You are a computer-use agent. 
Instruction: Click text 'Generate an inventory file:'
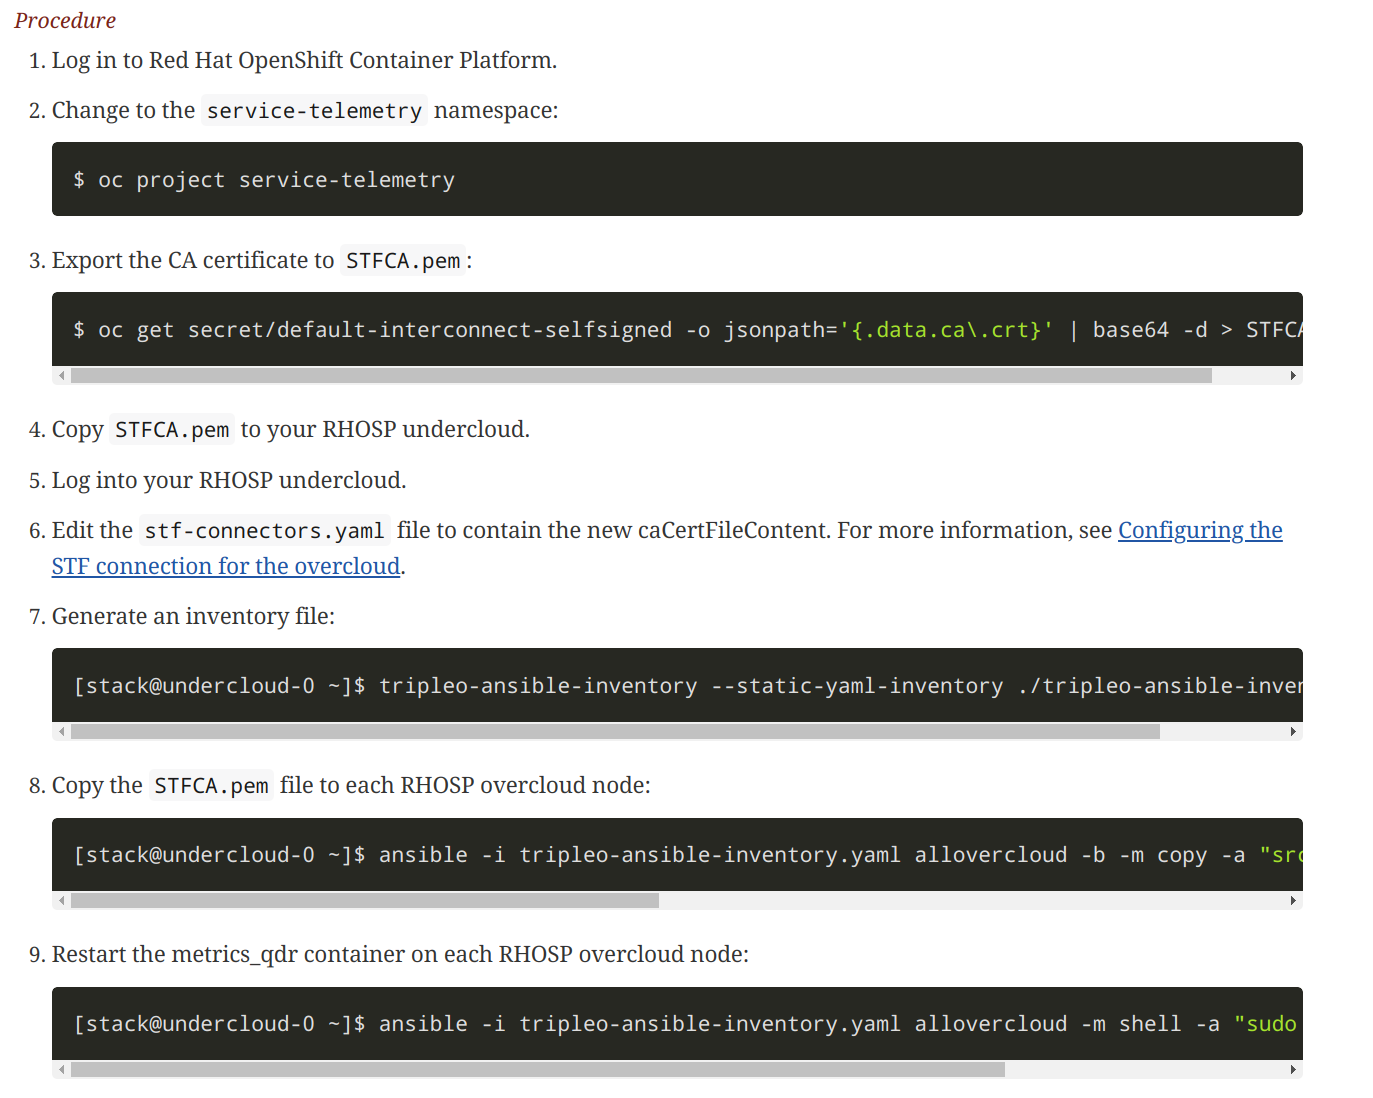tap(193, 616)
